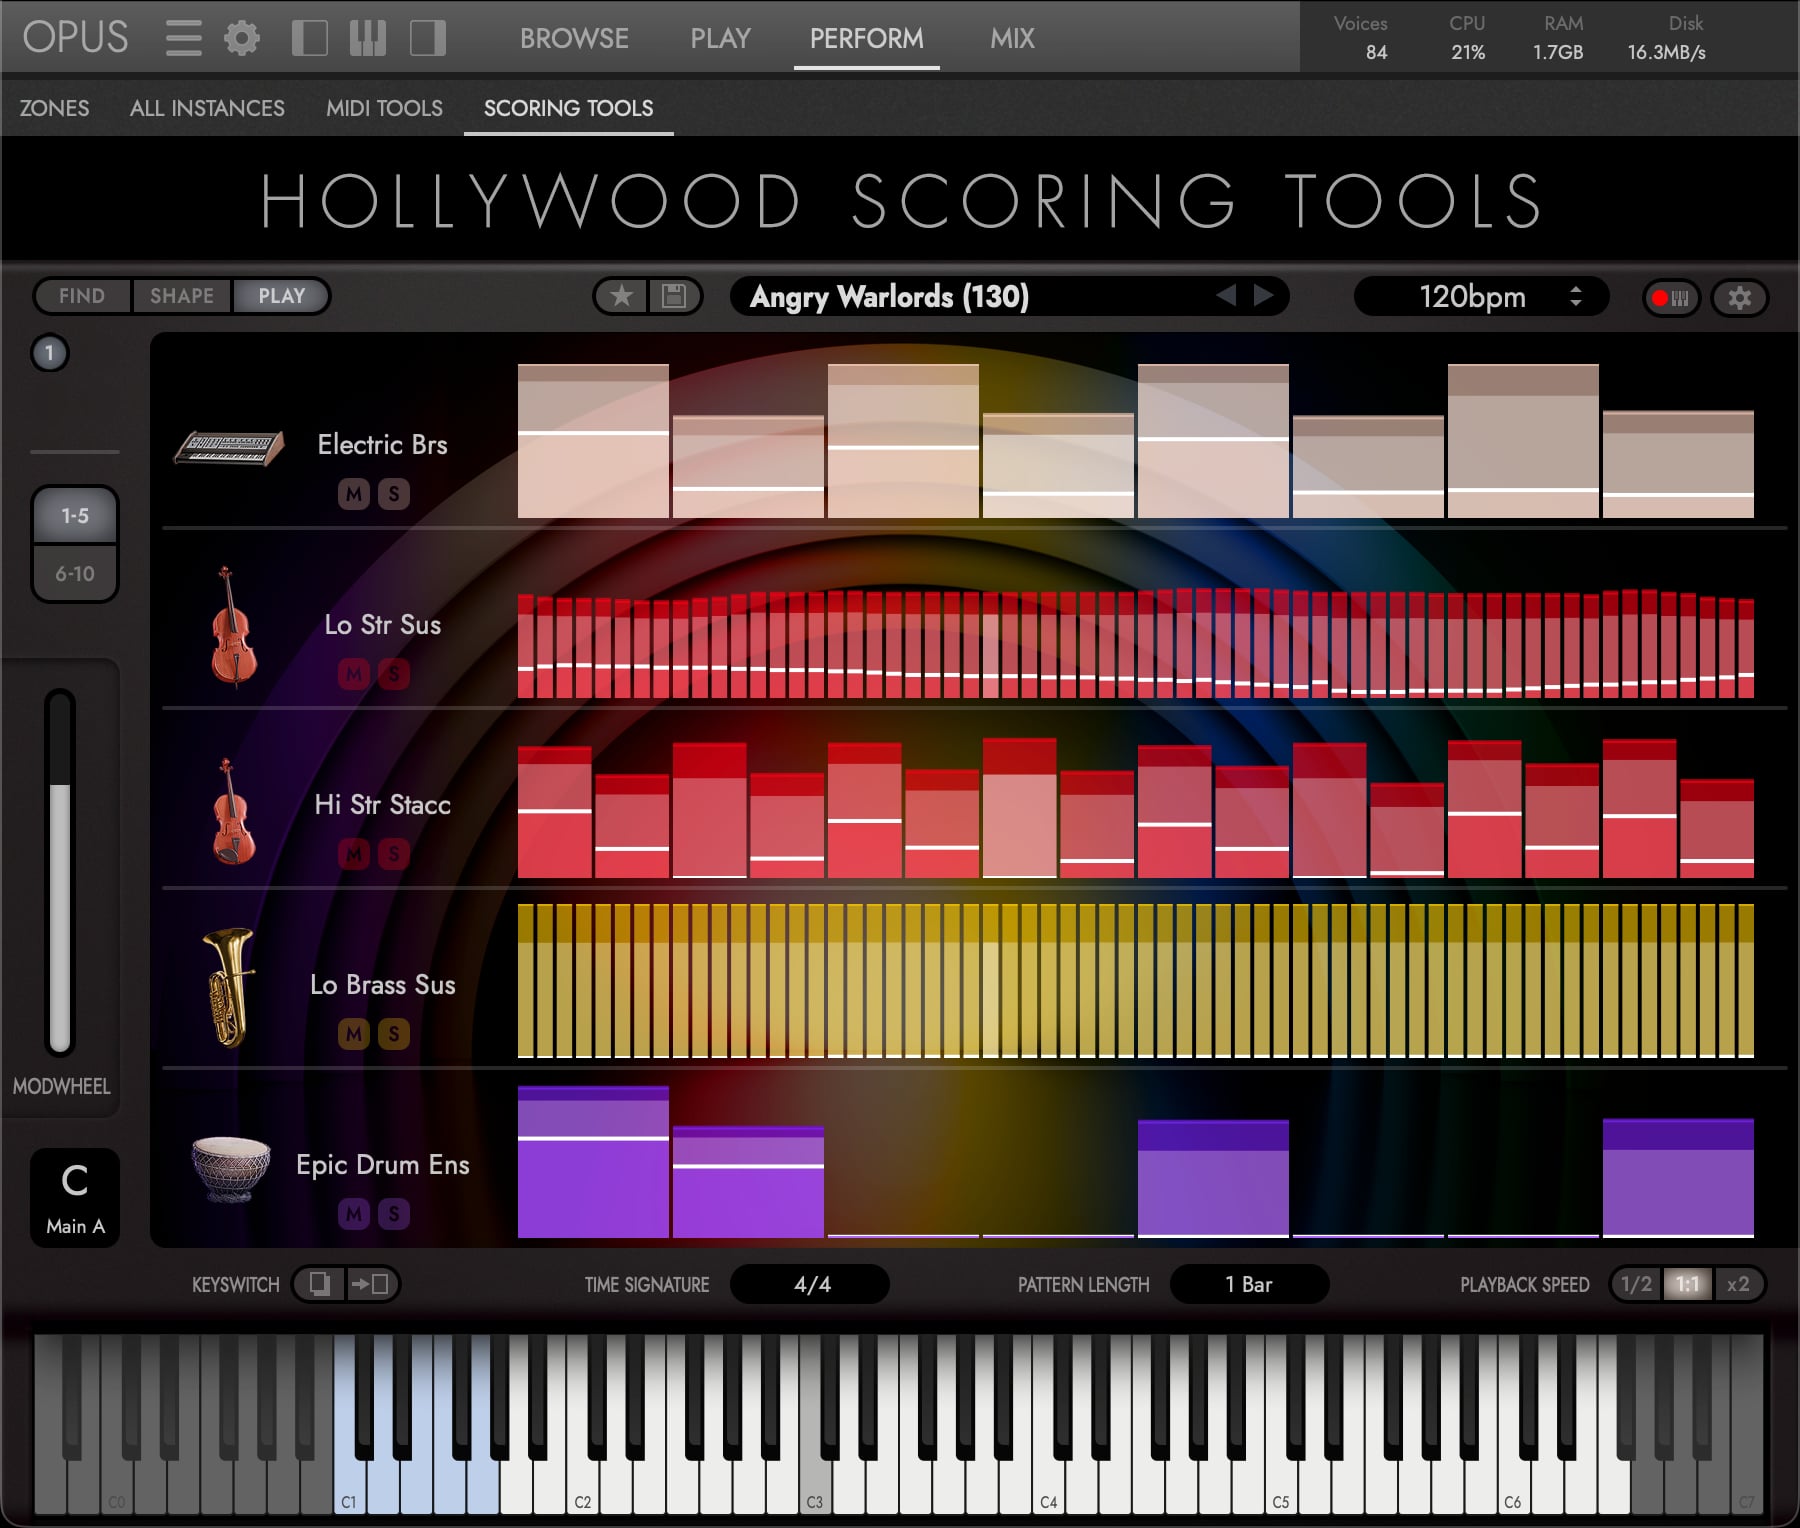
Task: Open the MIDI TOOLS sub-tab
Action: click(384, 108)
